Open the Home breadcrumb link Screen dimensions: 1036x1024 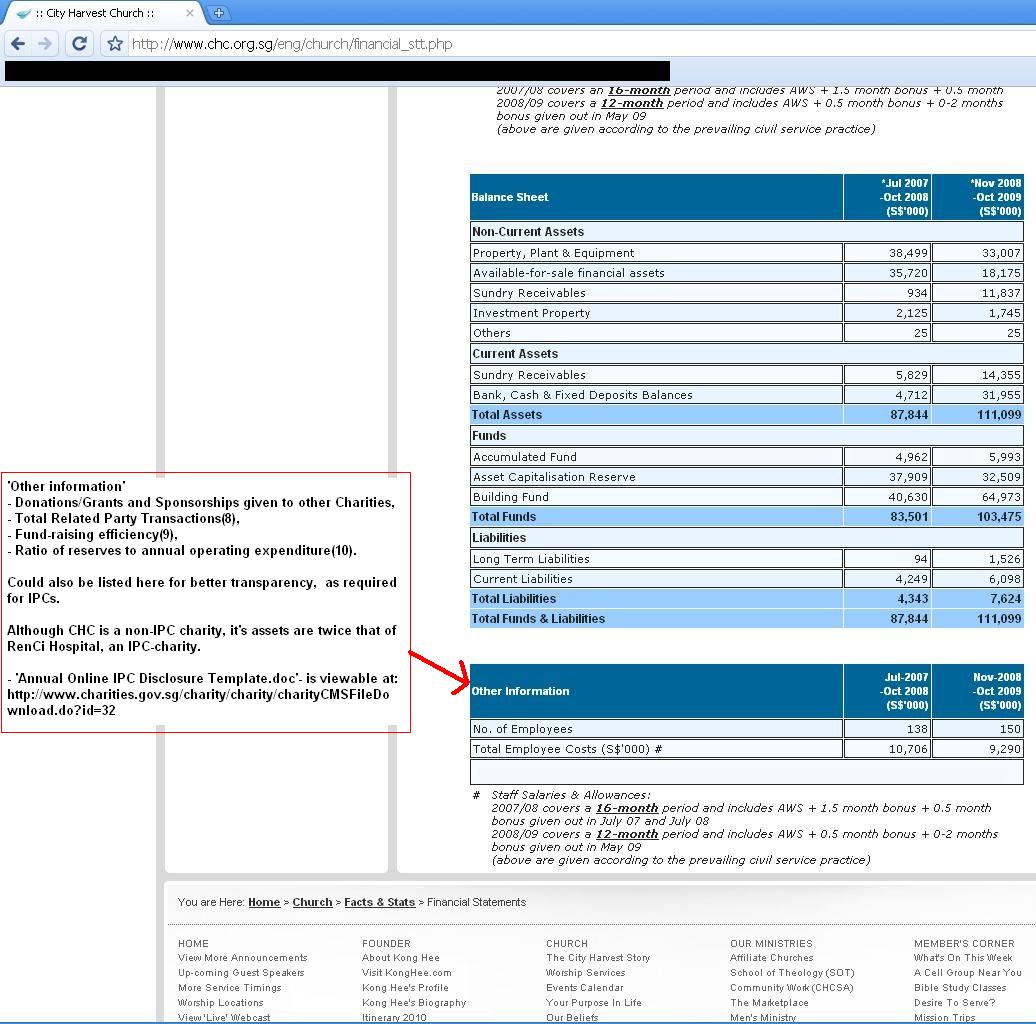pos(264,902)
